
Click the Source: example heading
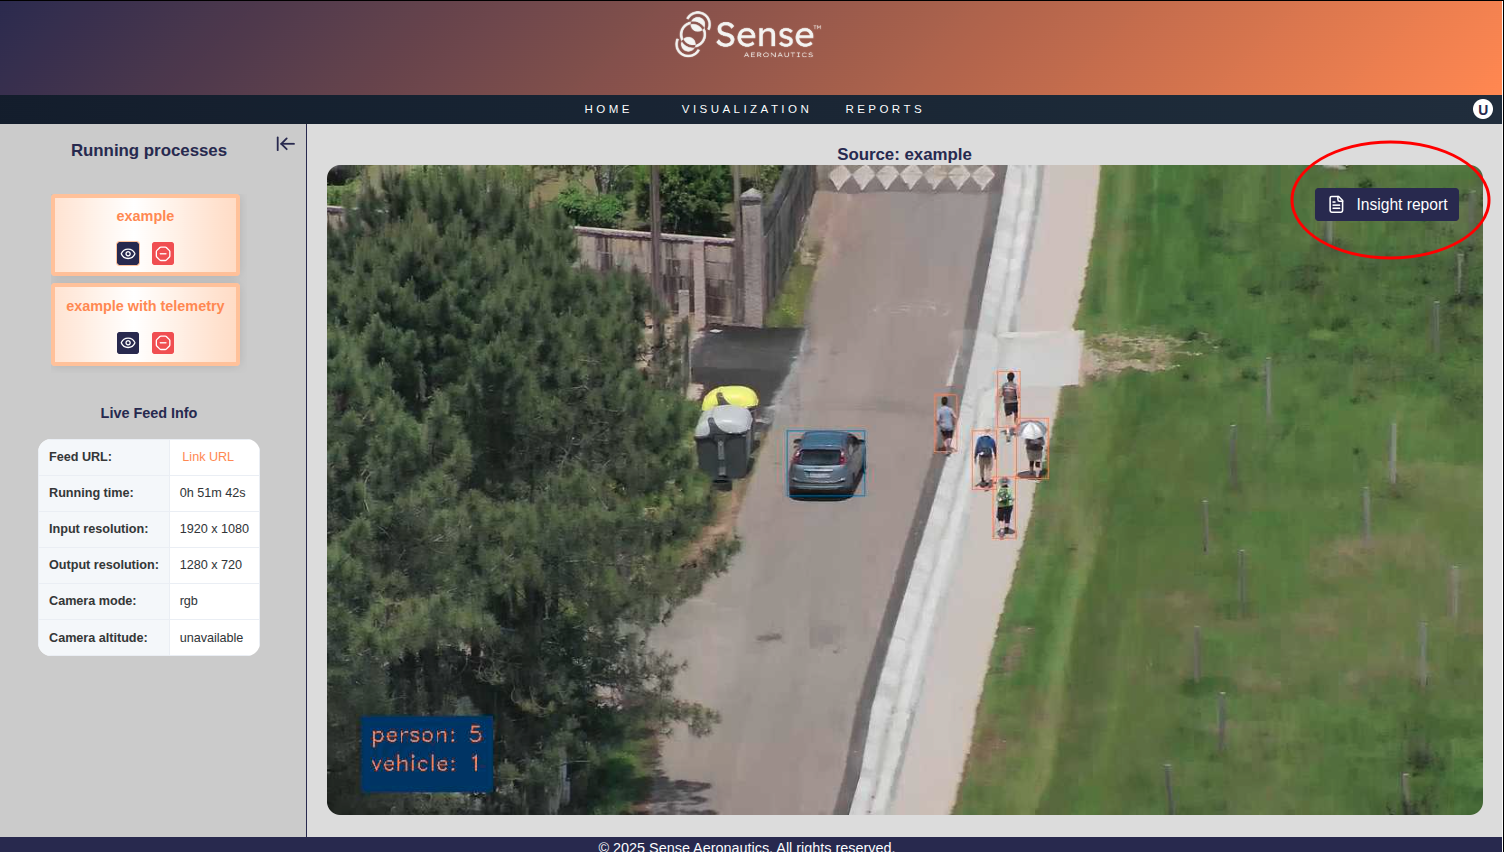click(x=904, y=154)
